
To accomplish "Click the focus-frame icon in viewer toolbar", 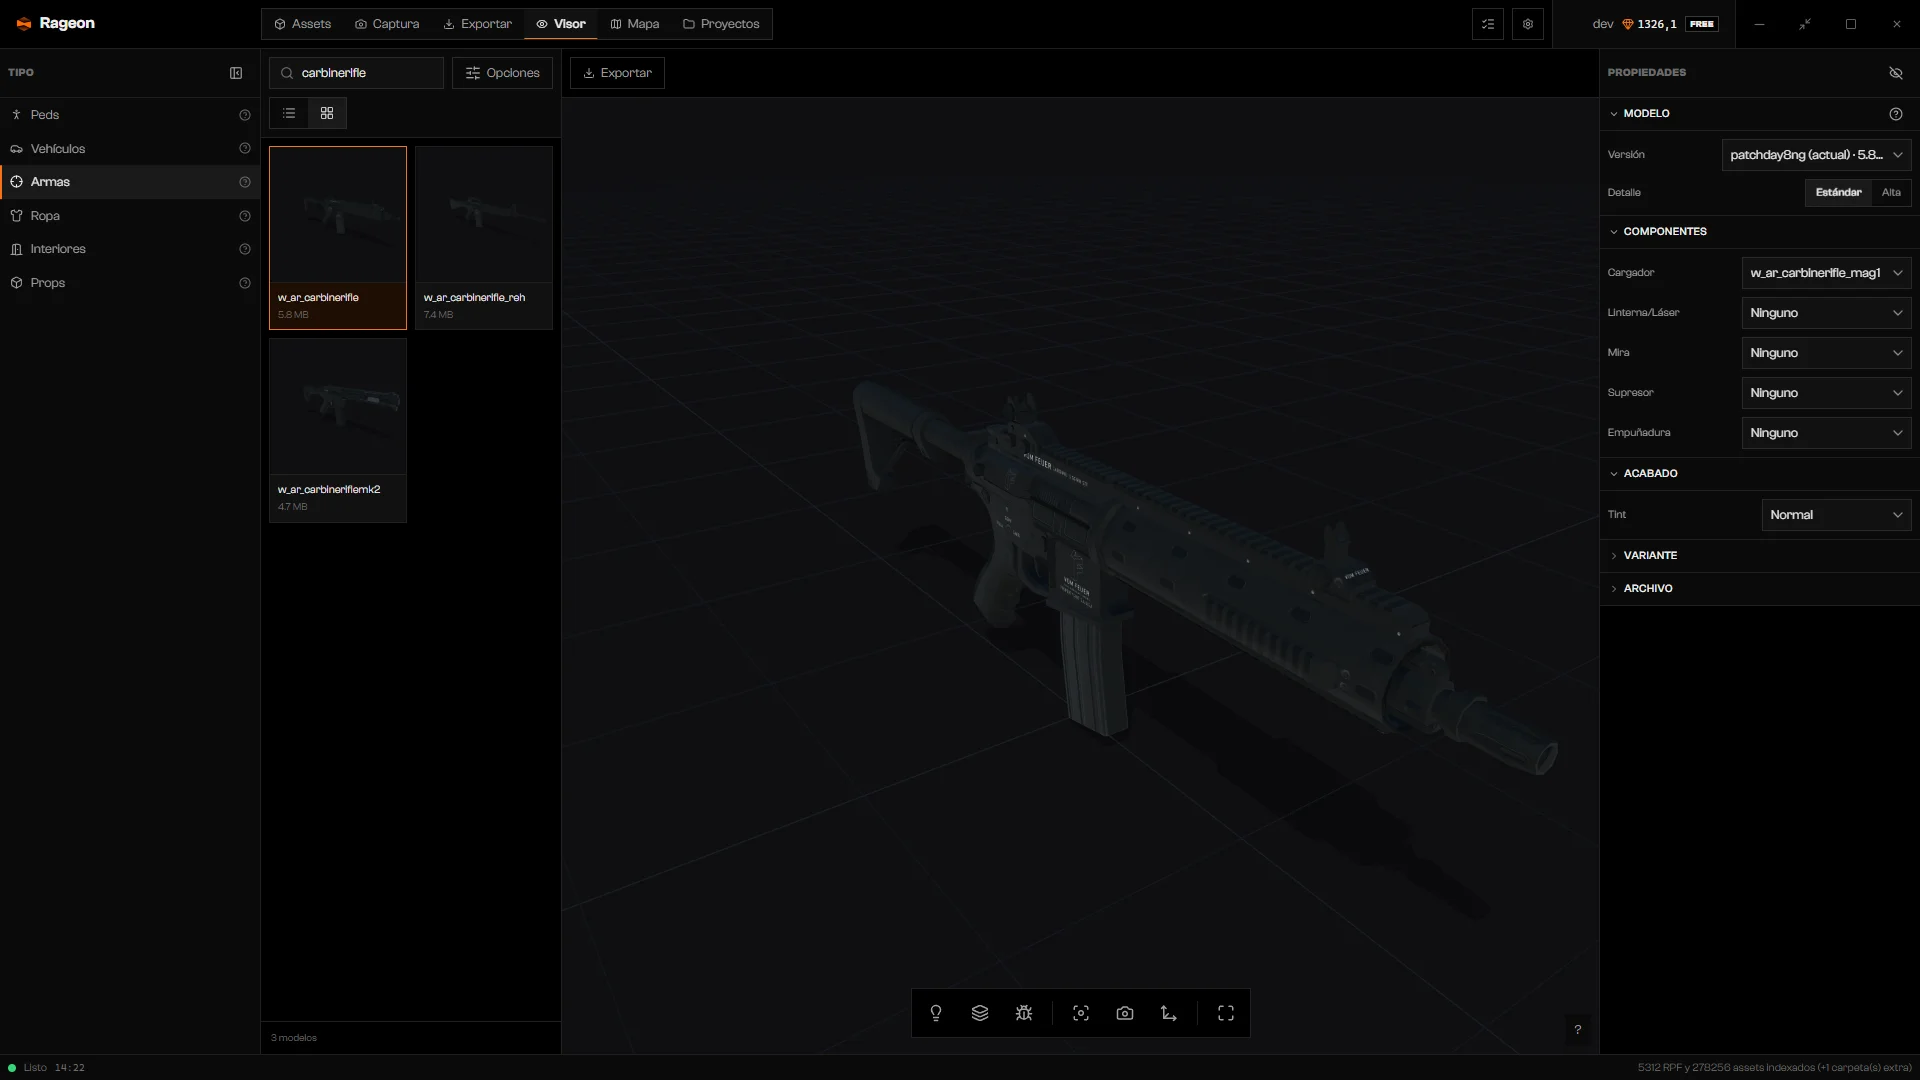I will coord(1081,1013).
